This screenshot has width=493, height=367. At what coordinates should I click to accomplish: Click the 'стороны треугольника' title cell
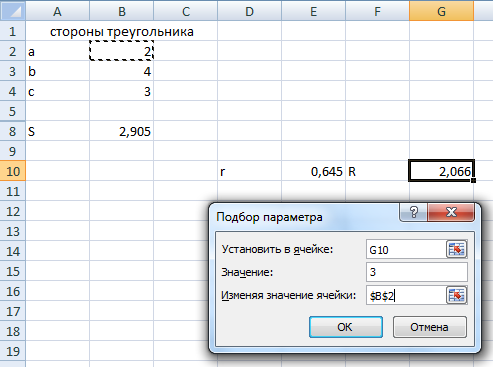(122, 31)
